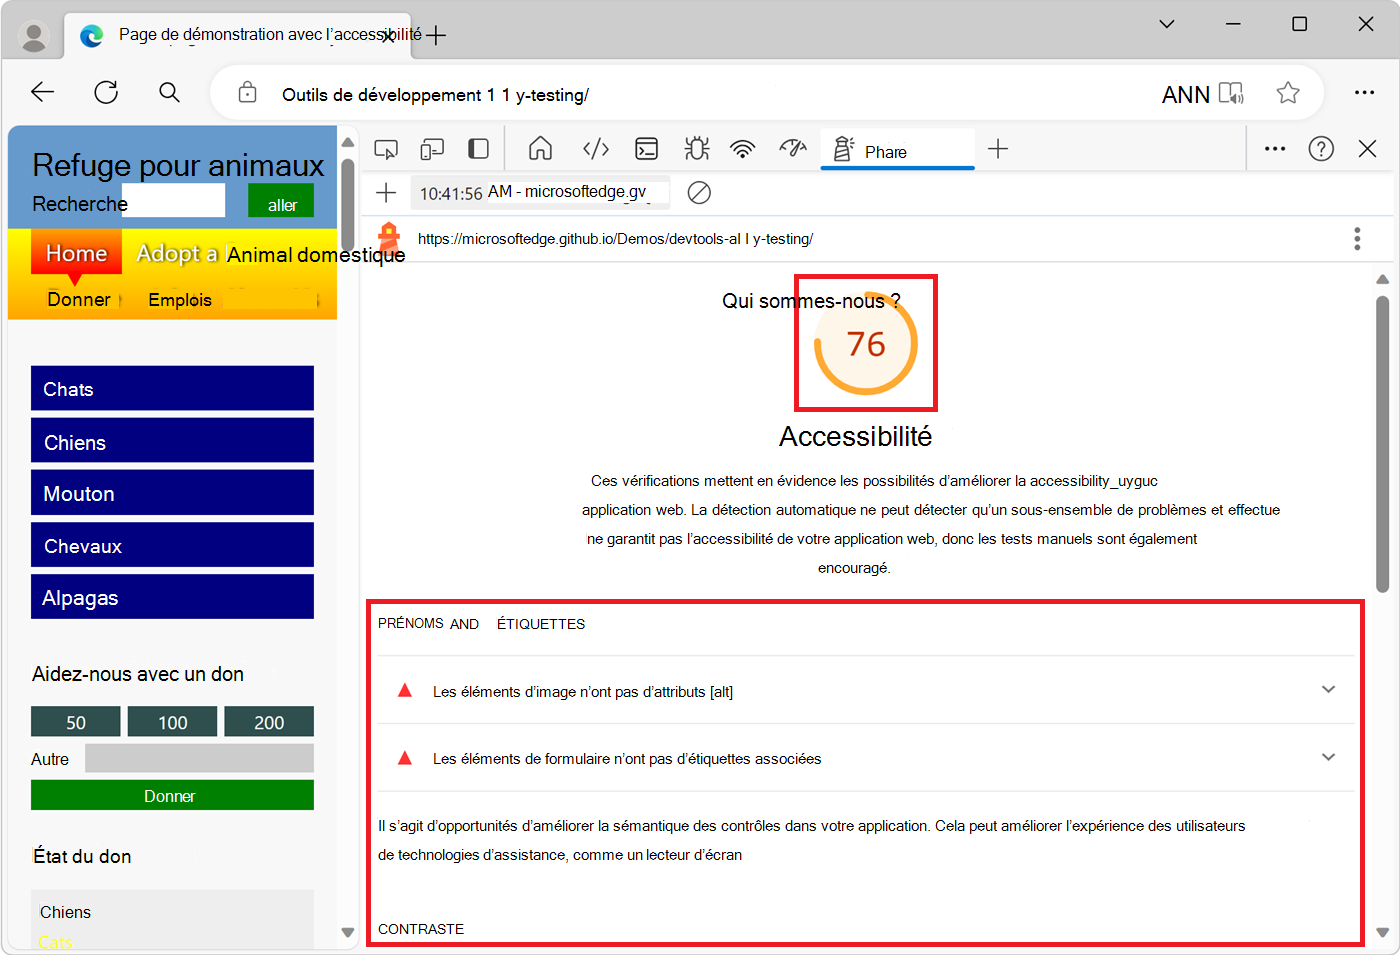Open the Performance gauge icon
This screenshot has width=1400, height=955.
792,147
